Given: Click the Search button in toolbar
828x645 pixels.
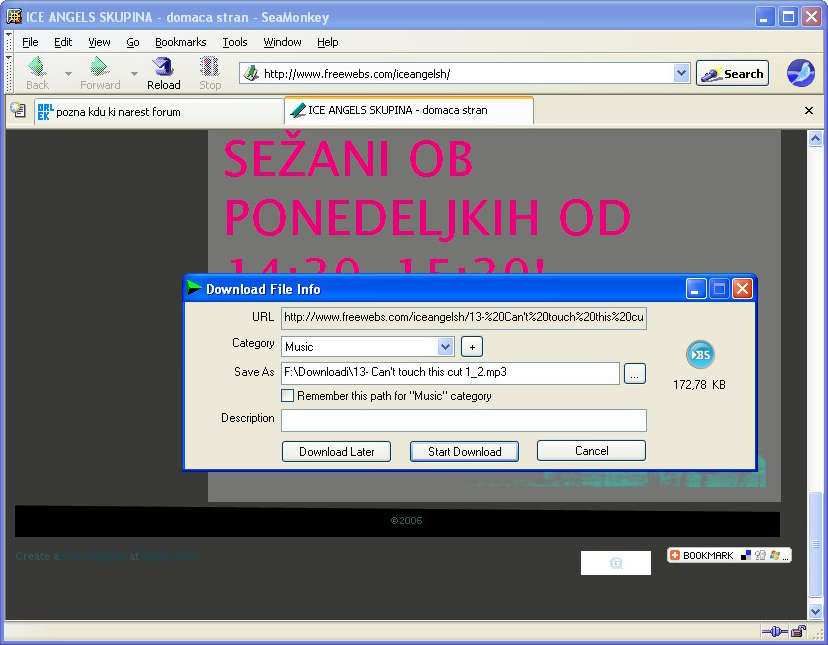Looking at the screenshot, I should pyautogui.click(x=732, y=73).
